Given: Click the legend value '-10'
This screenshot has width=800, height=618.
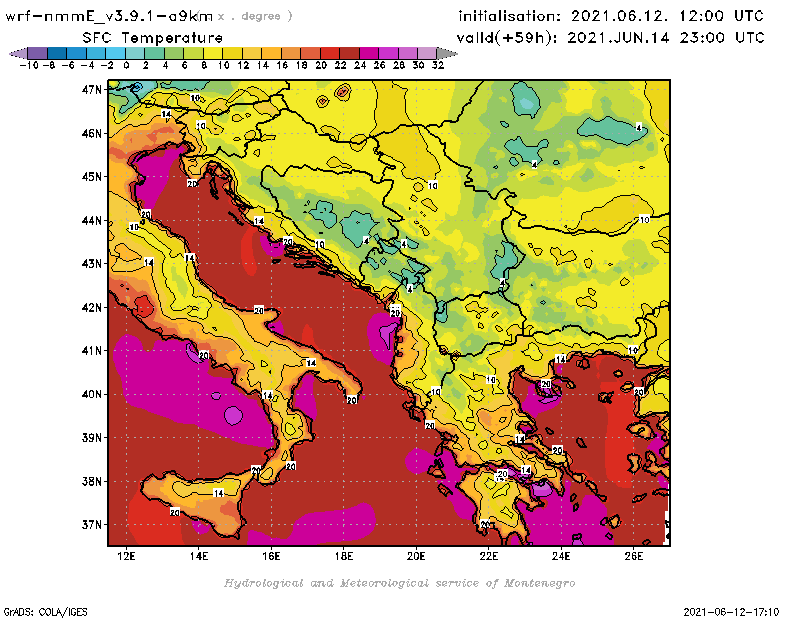Looking at the screenshot, I should (x=29, y=65).
